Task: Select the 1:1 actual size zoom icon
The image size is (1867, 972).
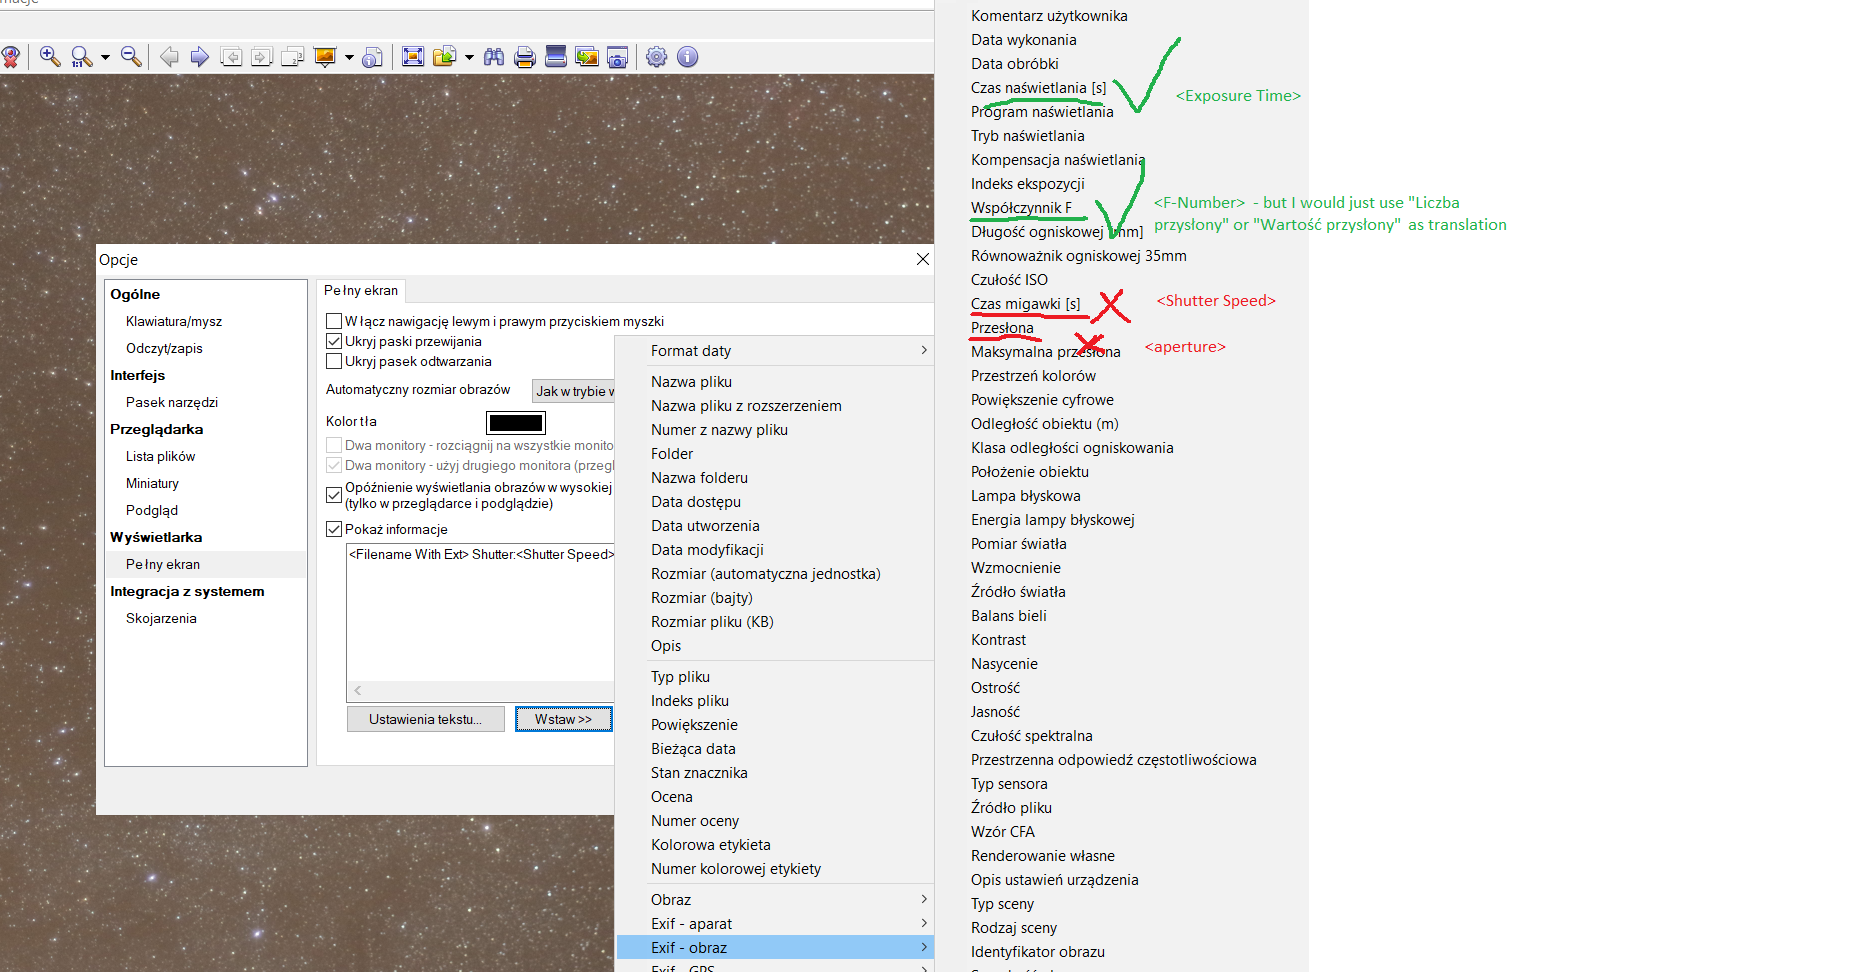Action: point(81,57)
